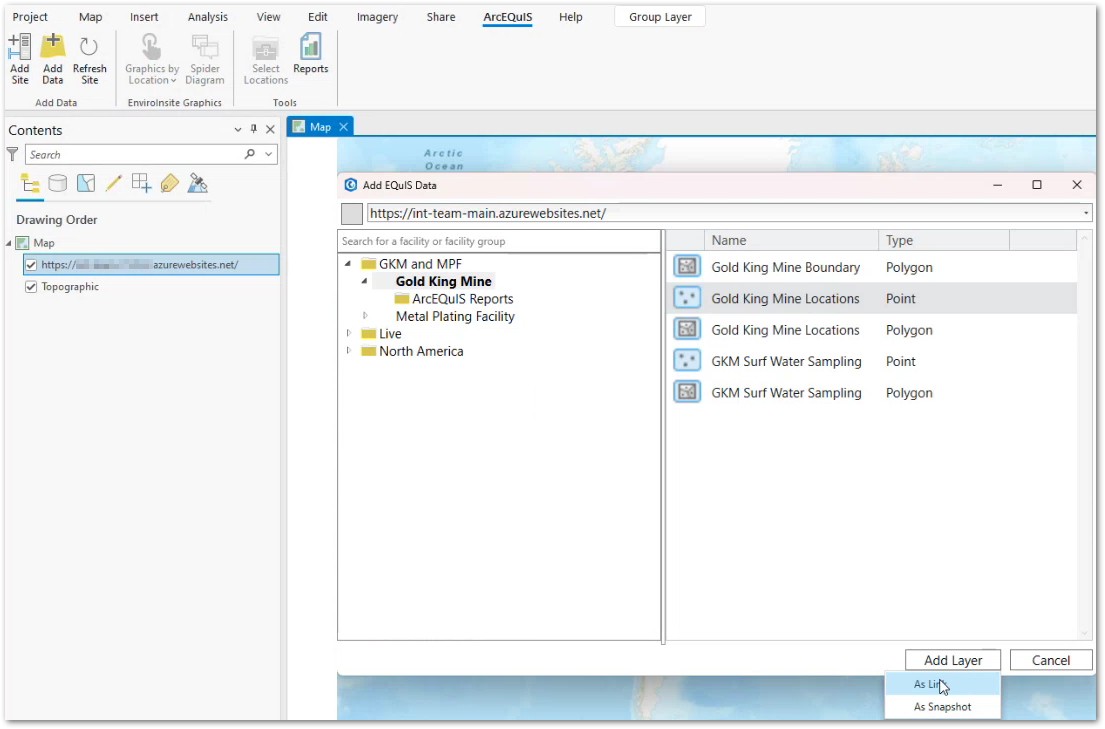Click the Cancel button
Viewport: 1105px width, 729px height.
pyautogui.click(x=1051, y=661)
